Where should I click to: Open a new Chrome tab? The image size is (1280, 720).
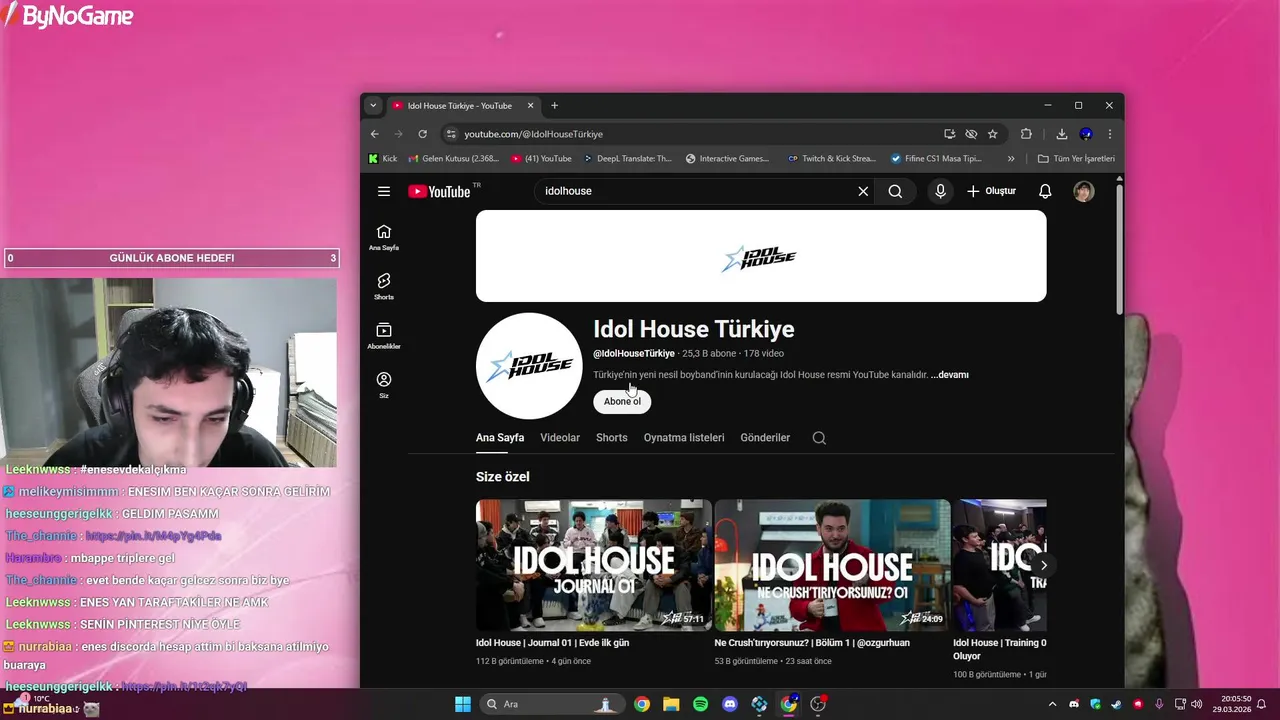pyautogui.click(x=555, y=105)
